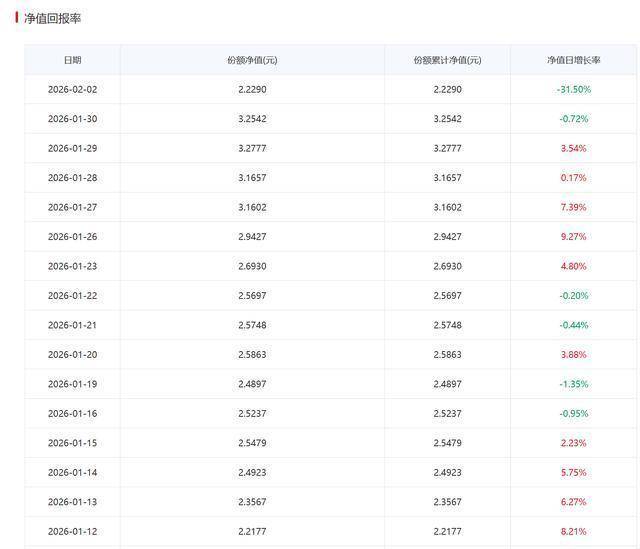Image resolution: width=640 pixels, height=549 pixels.
Task: Click the 8.21% growth rate cell
Action: point(573,531)
